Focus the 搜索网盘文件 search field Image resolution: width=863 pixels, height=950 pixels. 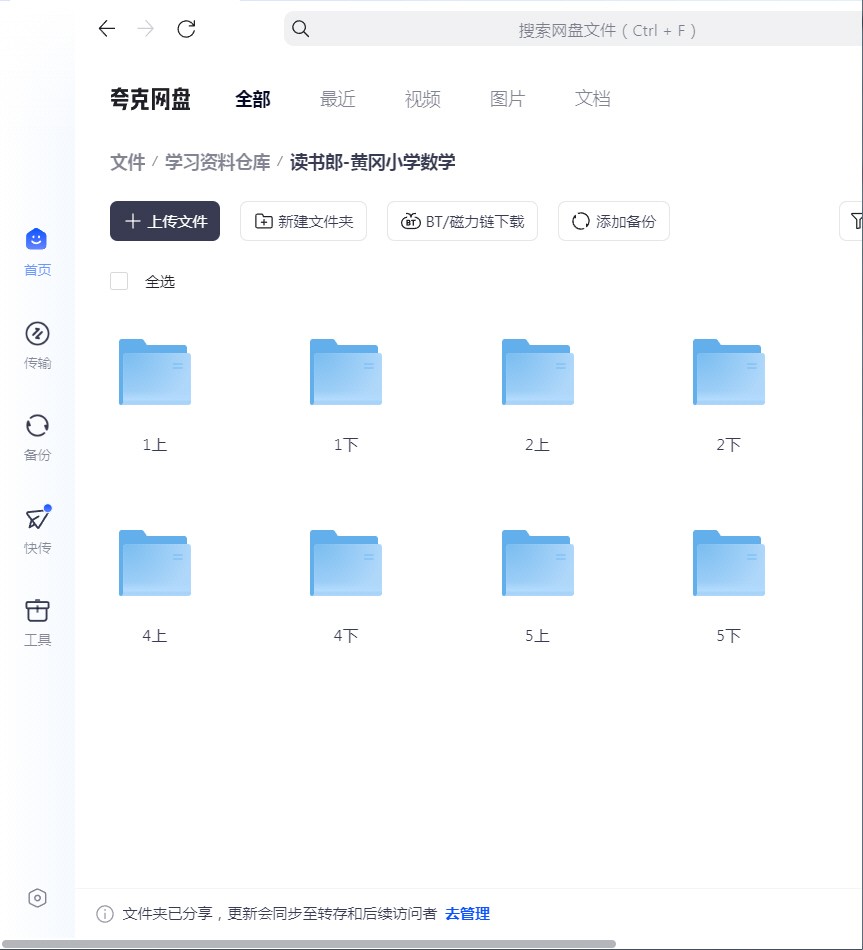click(573, 28)
